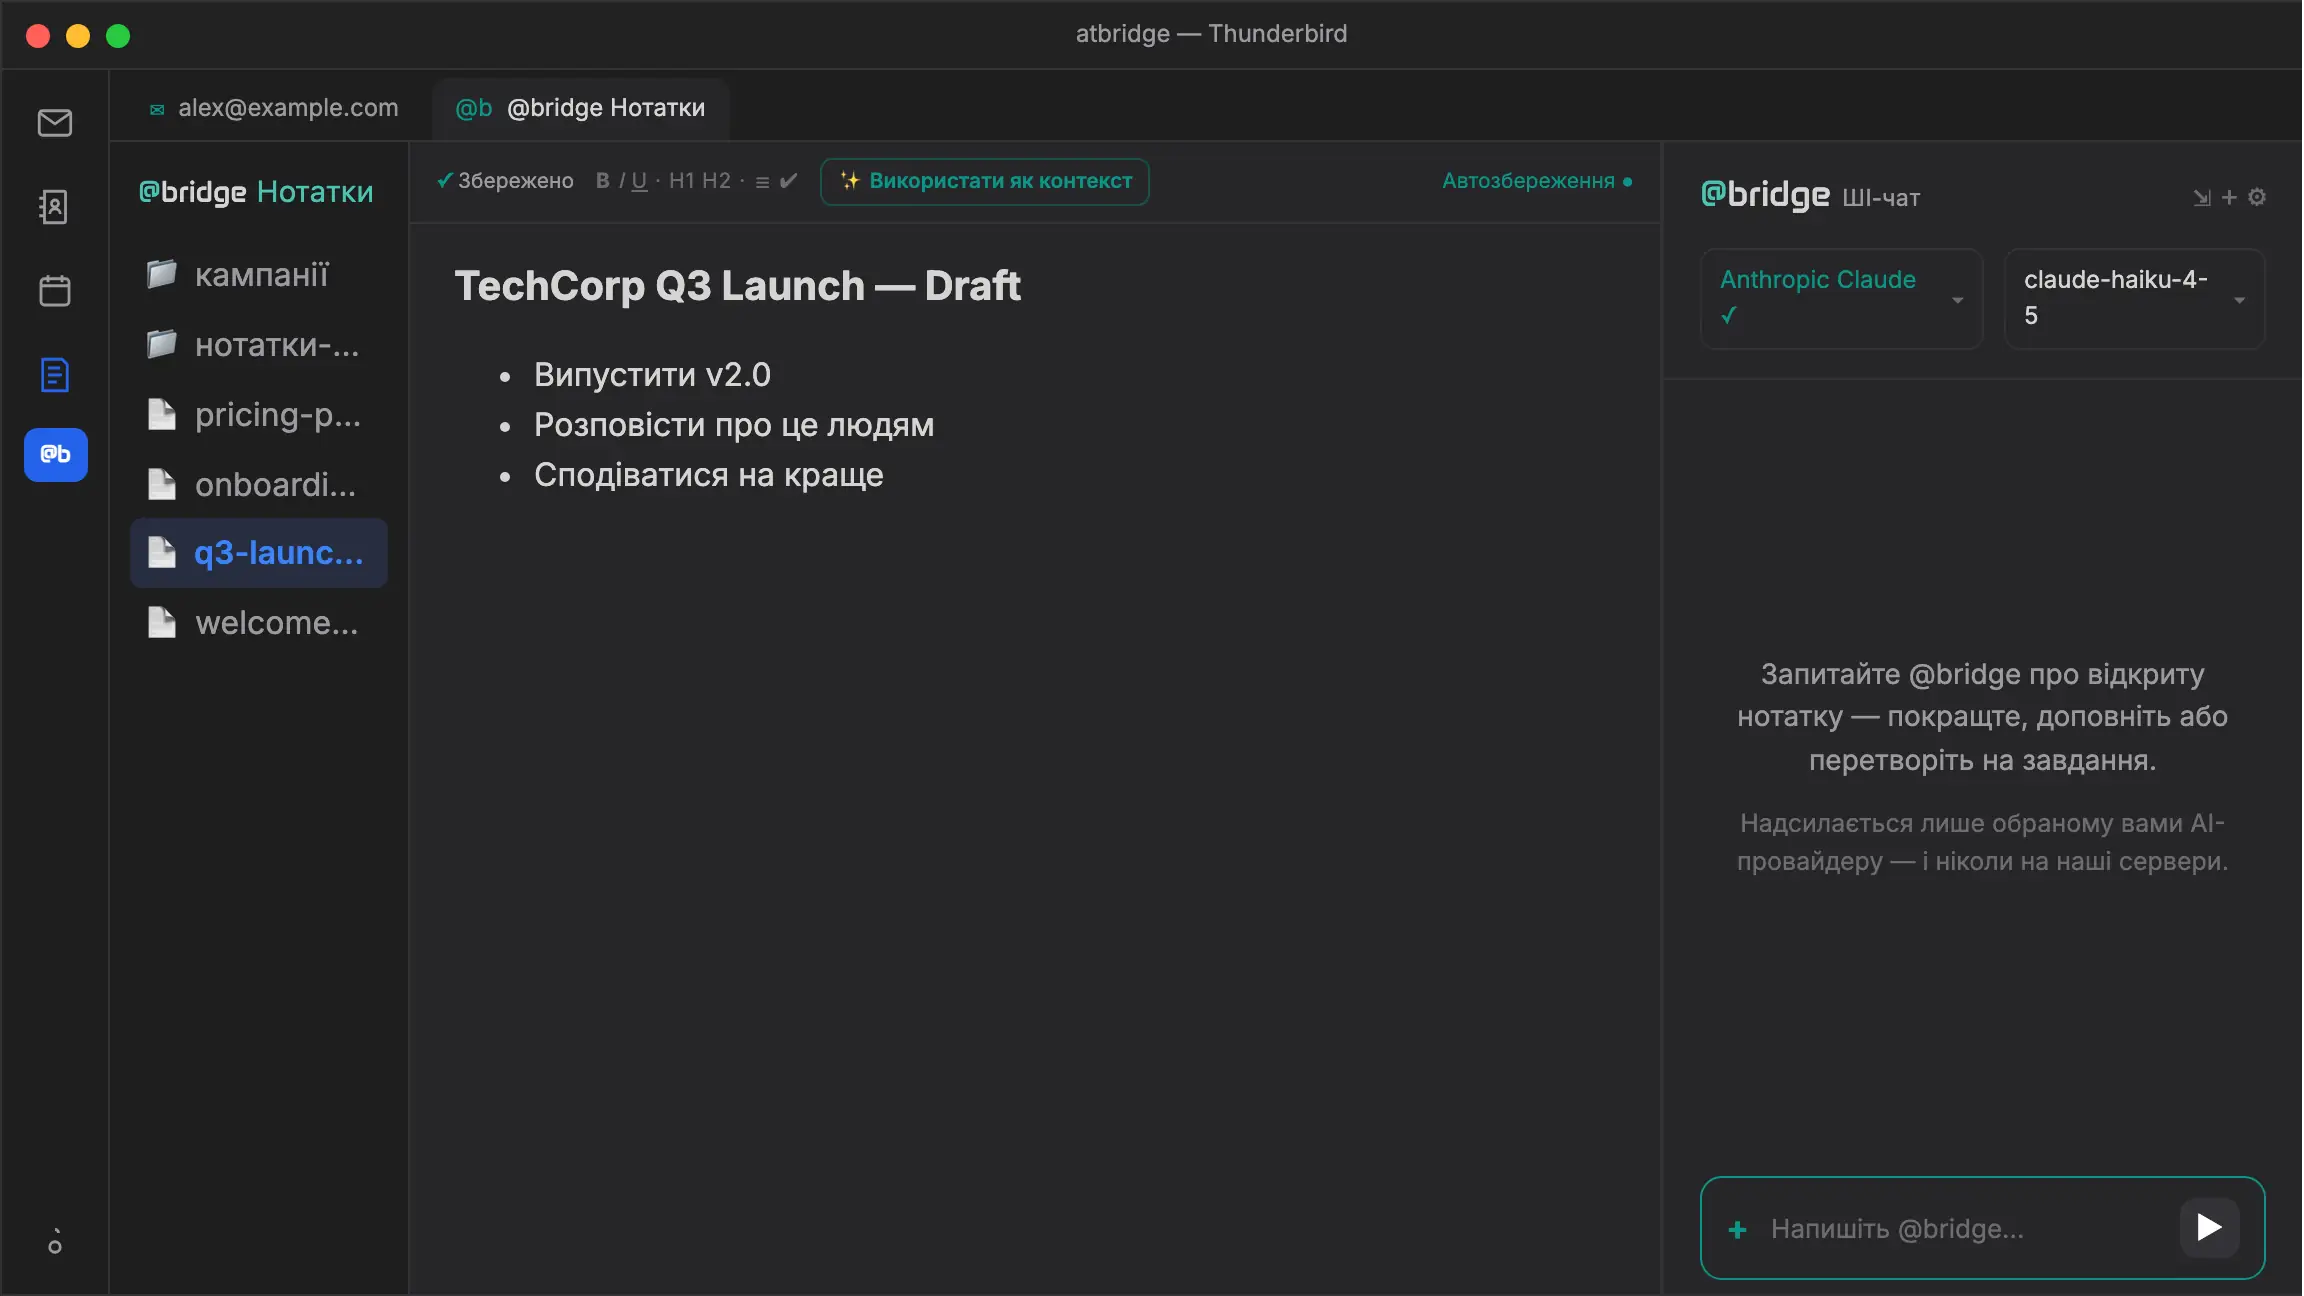
Task: Insert a checklist using the checkmark icon
Action: coord(789,181)
